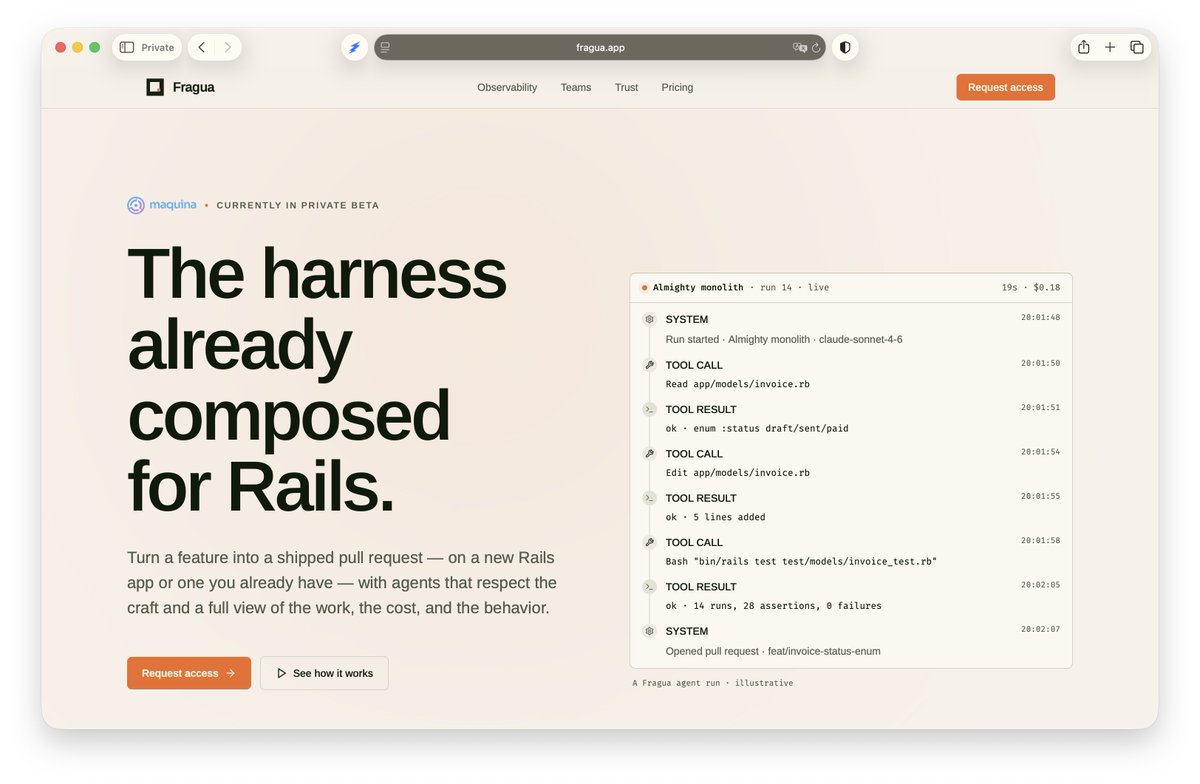Click terminal icon for 5 lines added result

[x=649, y=498]
